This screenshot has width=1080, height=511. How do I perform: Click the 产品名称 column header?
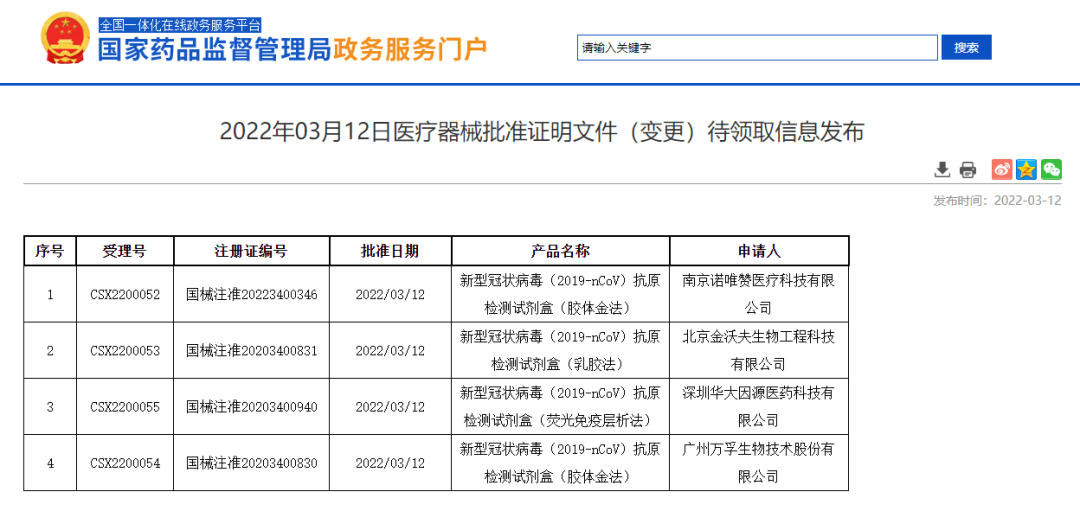(x=560, y=251)
